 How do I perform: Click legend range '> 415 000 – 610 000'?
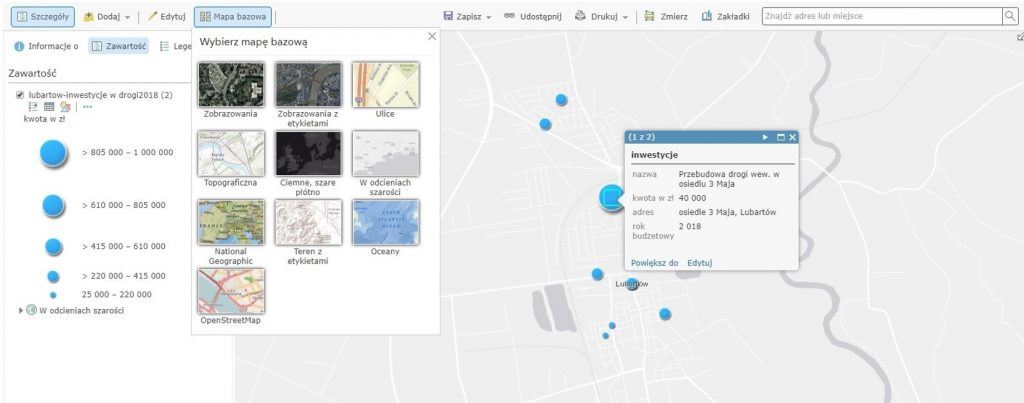click(123, 246)
